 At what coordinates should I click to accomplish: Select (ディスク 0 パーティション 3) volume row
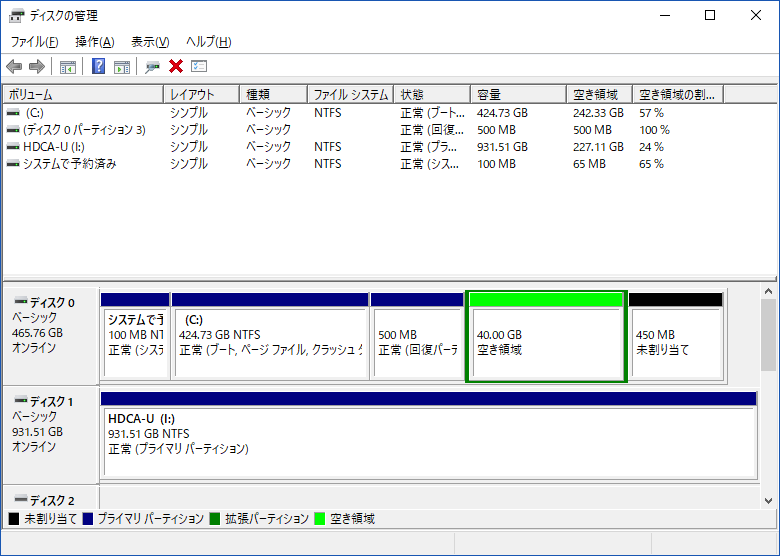tap(85, 130)
